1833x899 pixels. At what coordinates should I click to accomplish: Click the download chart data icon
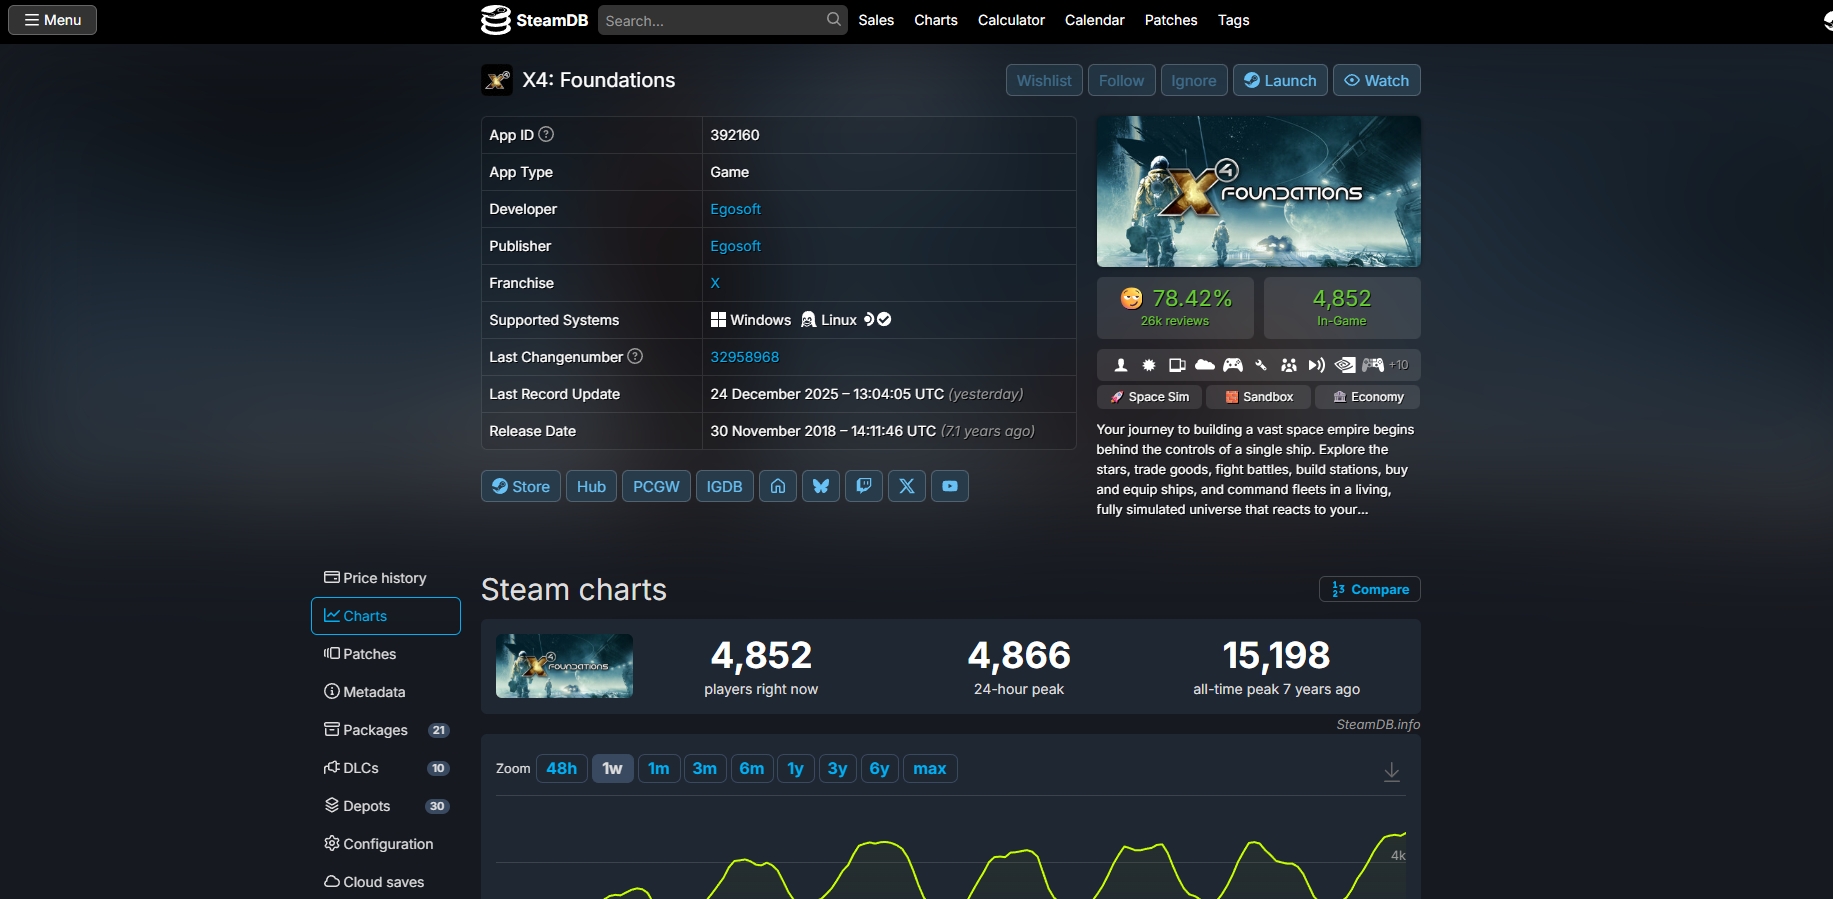(1391, 771)
